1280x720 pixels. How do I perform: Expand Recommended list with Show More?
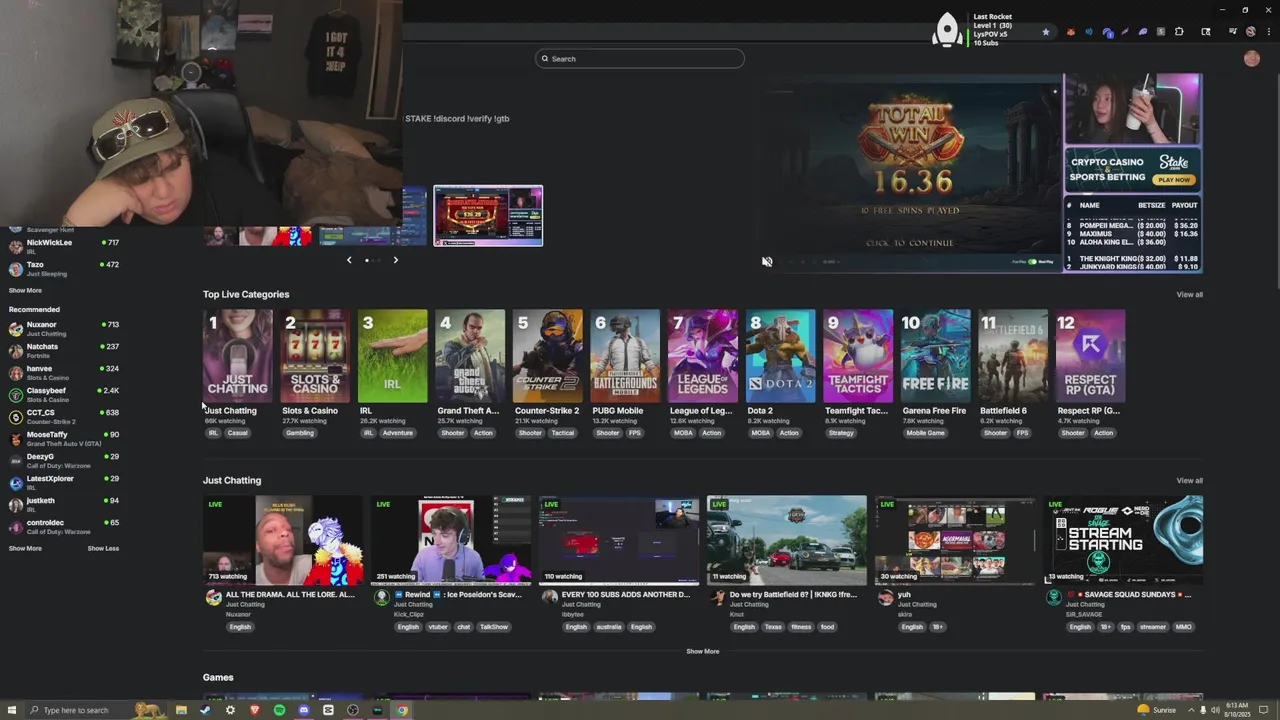click(x=25, y=549)
